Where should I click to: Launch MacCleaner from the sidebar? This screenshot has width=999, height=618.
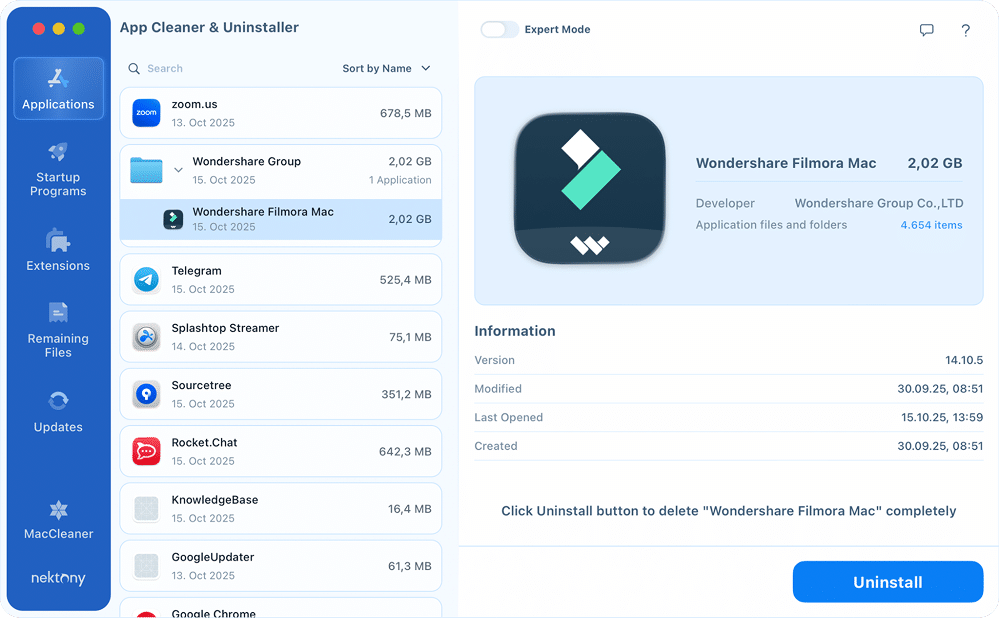pyautogui.click(x=58, y=522)
